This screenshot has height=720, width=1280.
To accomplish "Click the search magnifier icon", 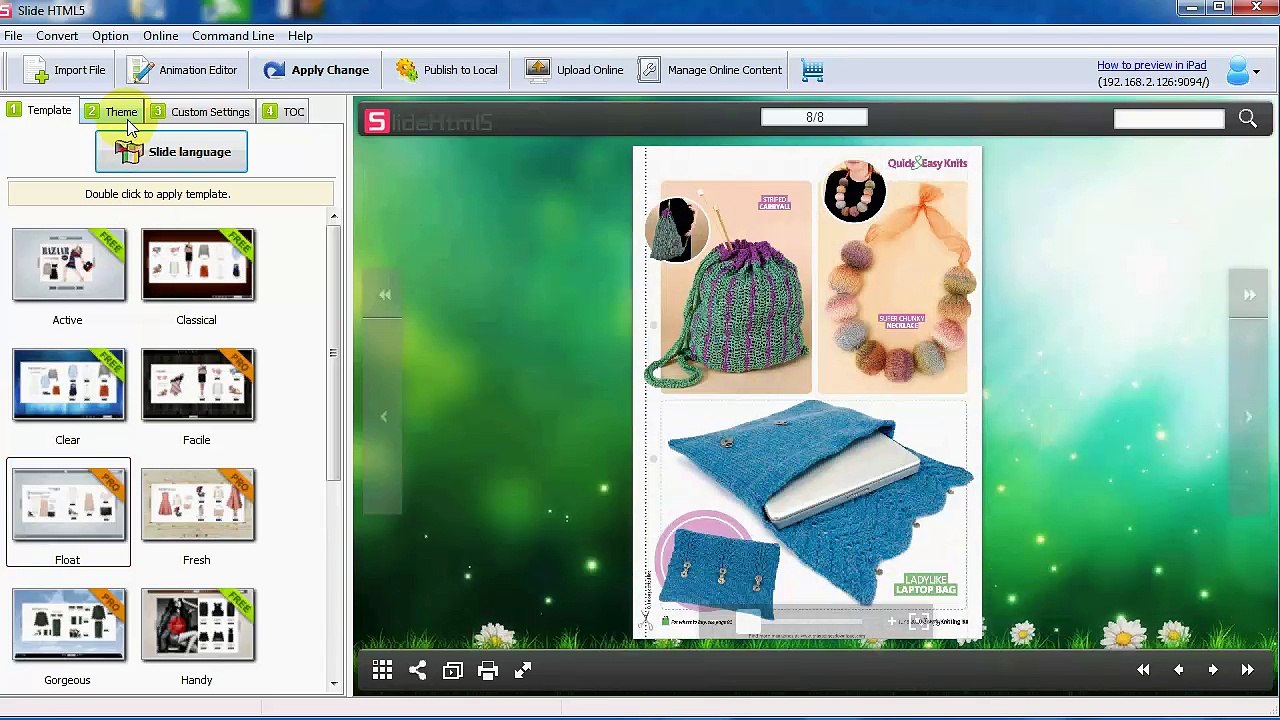I will [1247, 120].
